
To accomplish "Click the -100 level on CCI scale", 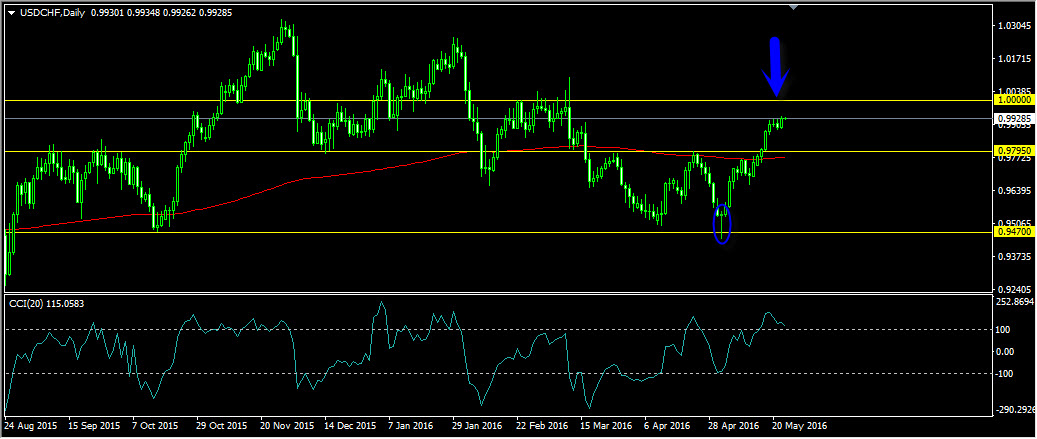I will click(x=1007, y=374).
